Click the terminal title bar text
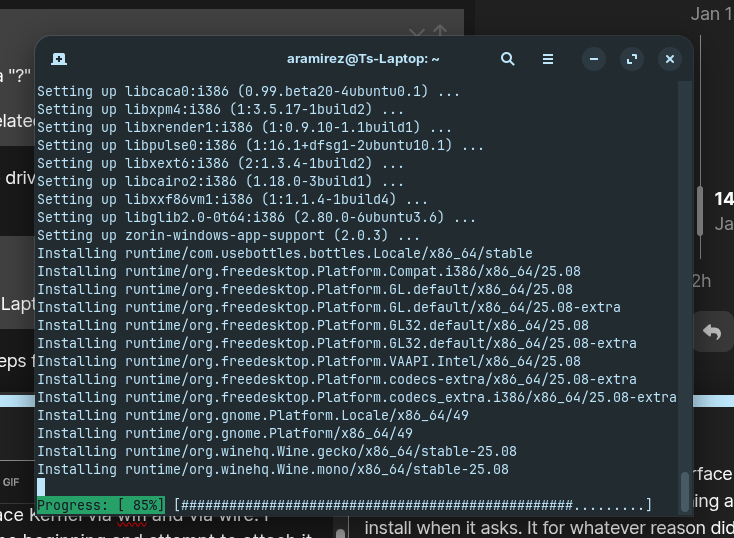The image size is (734, 538). pos(363,59)
